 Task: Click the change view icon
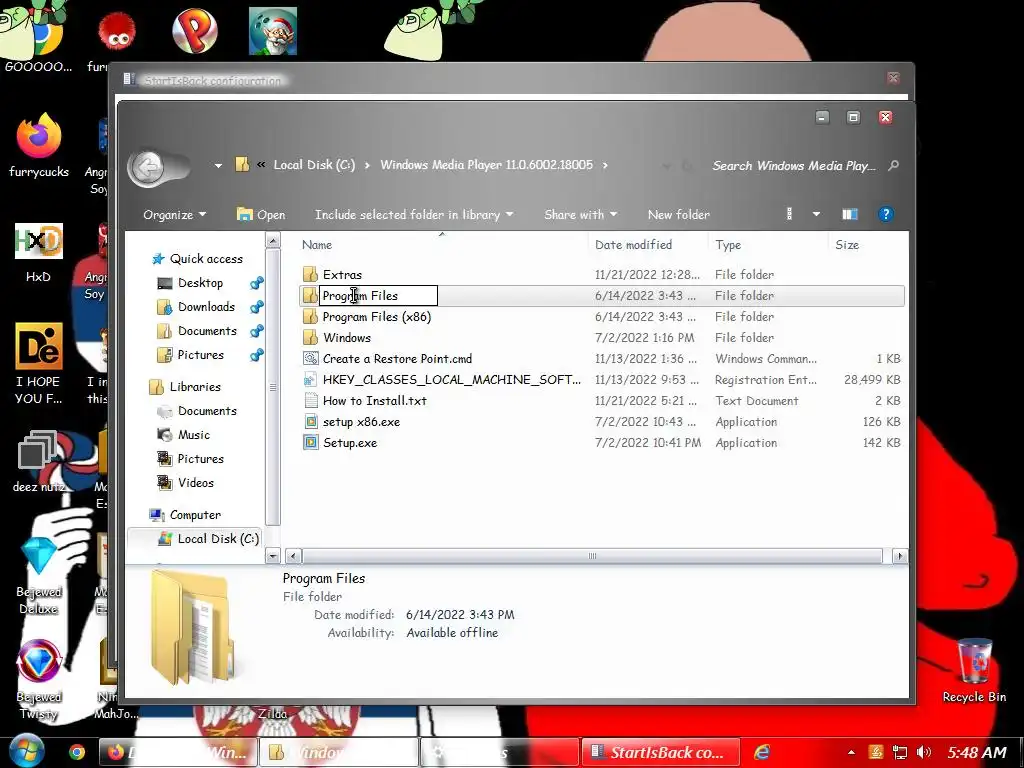(790, 214)
